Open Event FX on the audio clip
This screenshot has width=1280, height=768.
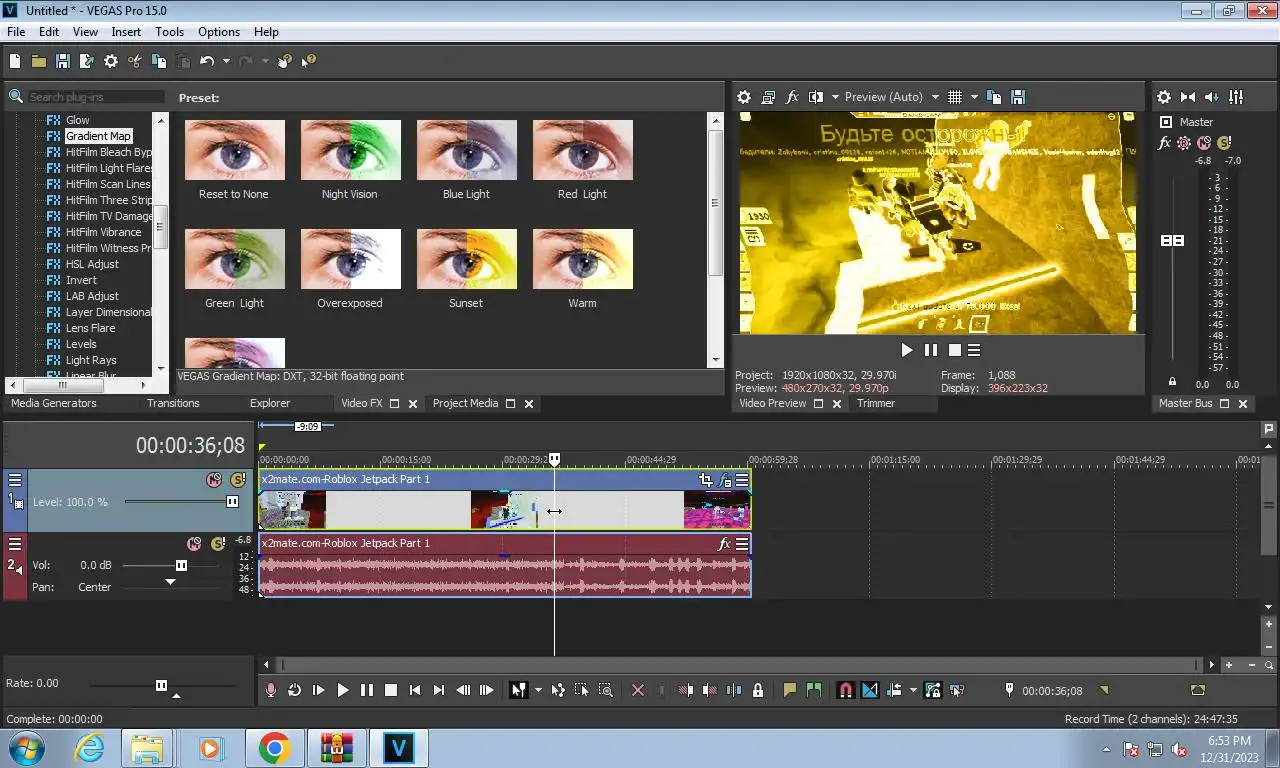[725, 544]
